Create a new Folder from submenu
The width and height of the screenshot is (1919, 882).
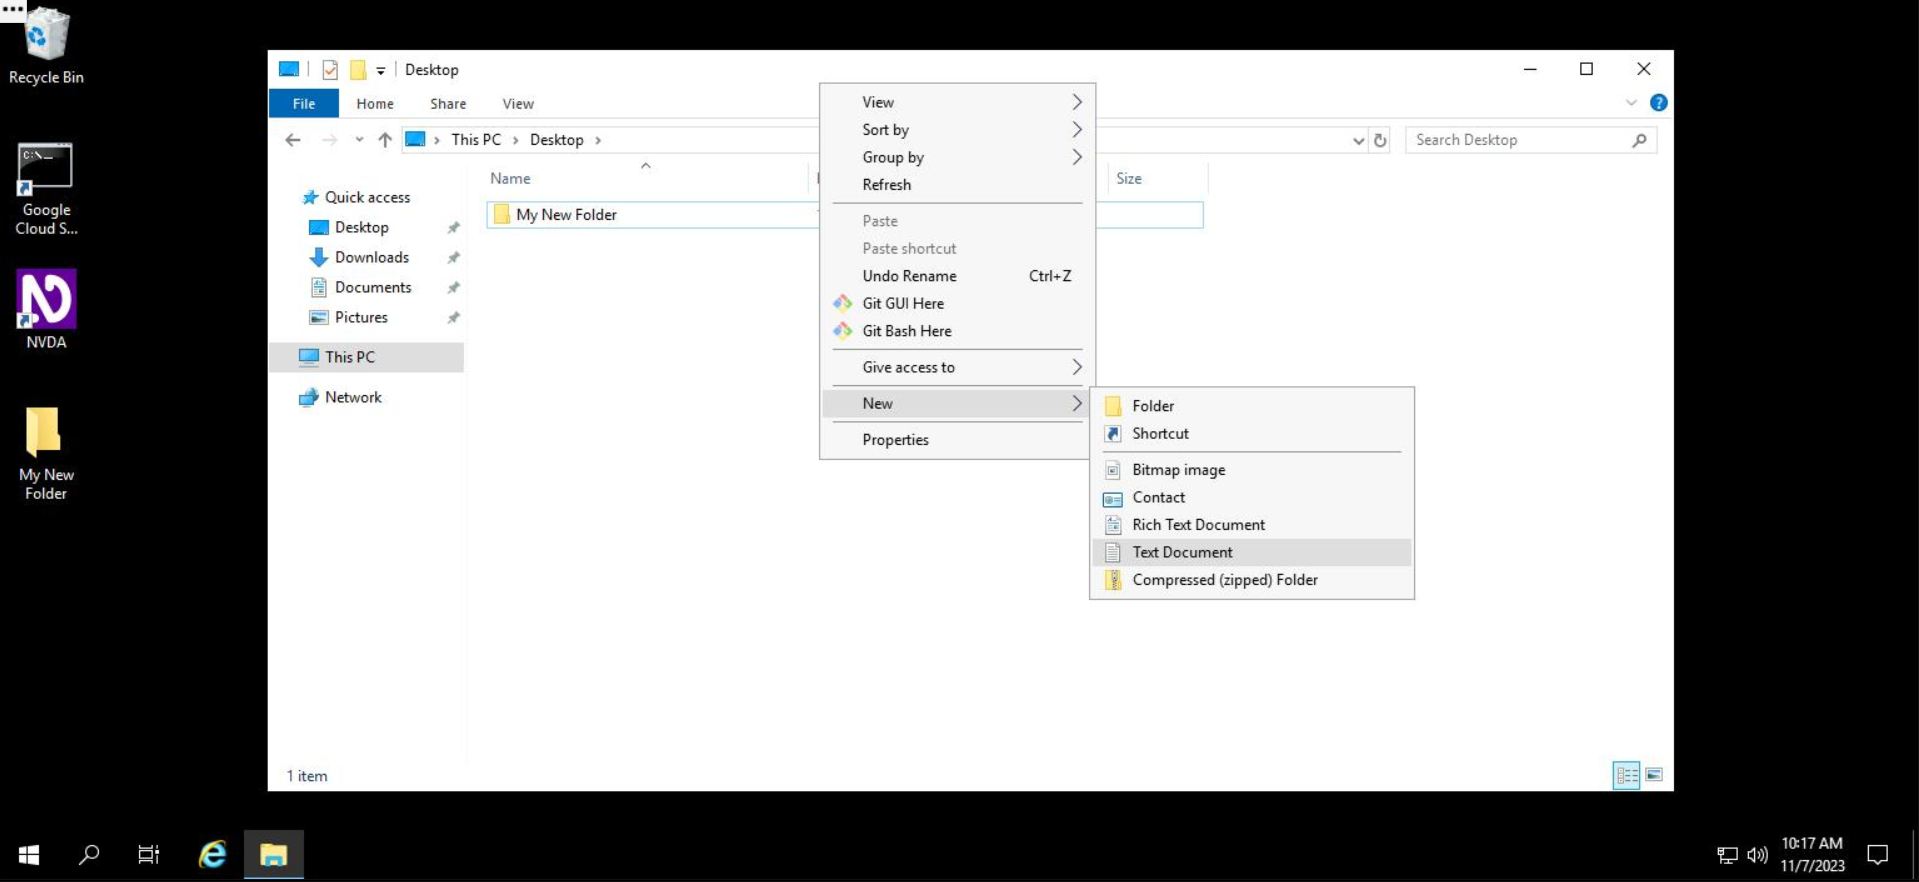tap(1252, 406)
